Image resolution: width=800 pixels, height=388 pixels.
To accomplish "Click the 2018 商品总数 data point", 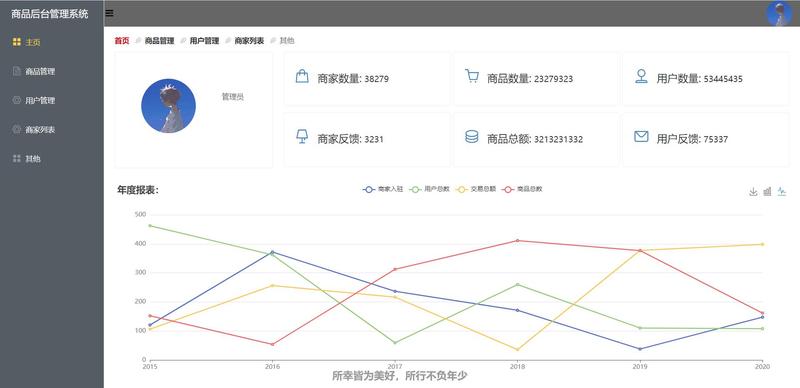I will pyautogui.click(x=517, y=240).
